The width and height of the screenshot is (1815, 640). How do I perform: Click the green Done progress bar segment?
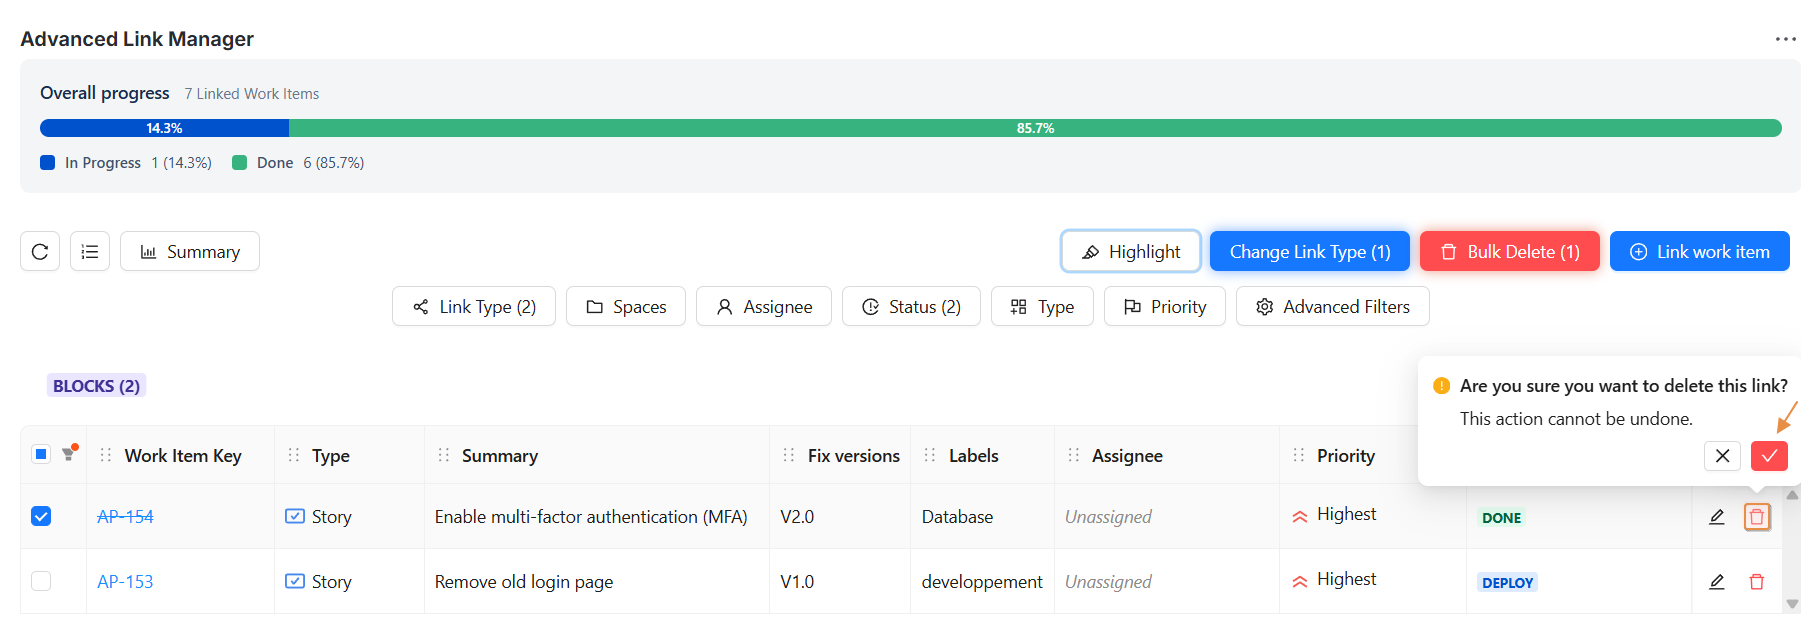[x=1035, y=128]
